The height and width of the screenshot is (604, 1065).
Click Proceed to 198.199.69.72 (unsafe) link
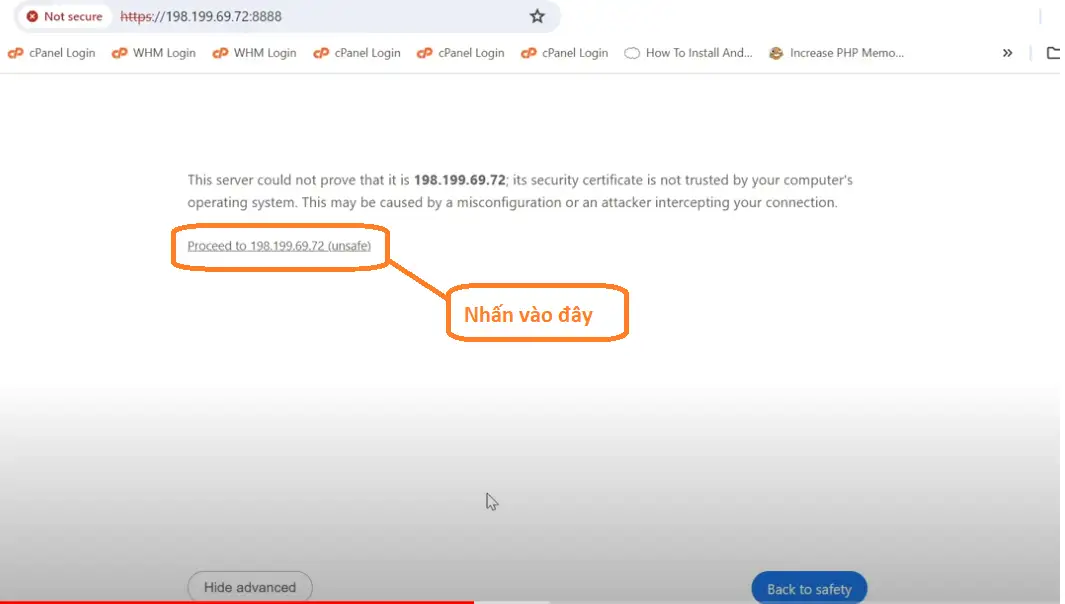[279, 246]
